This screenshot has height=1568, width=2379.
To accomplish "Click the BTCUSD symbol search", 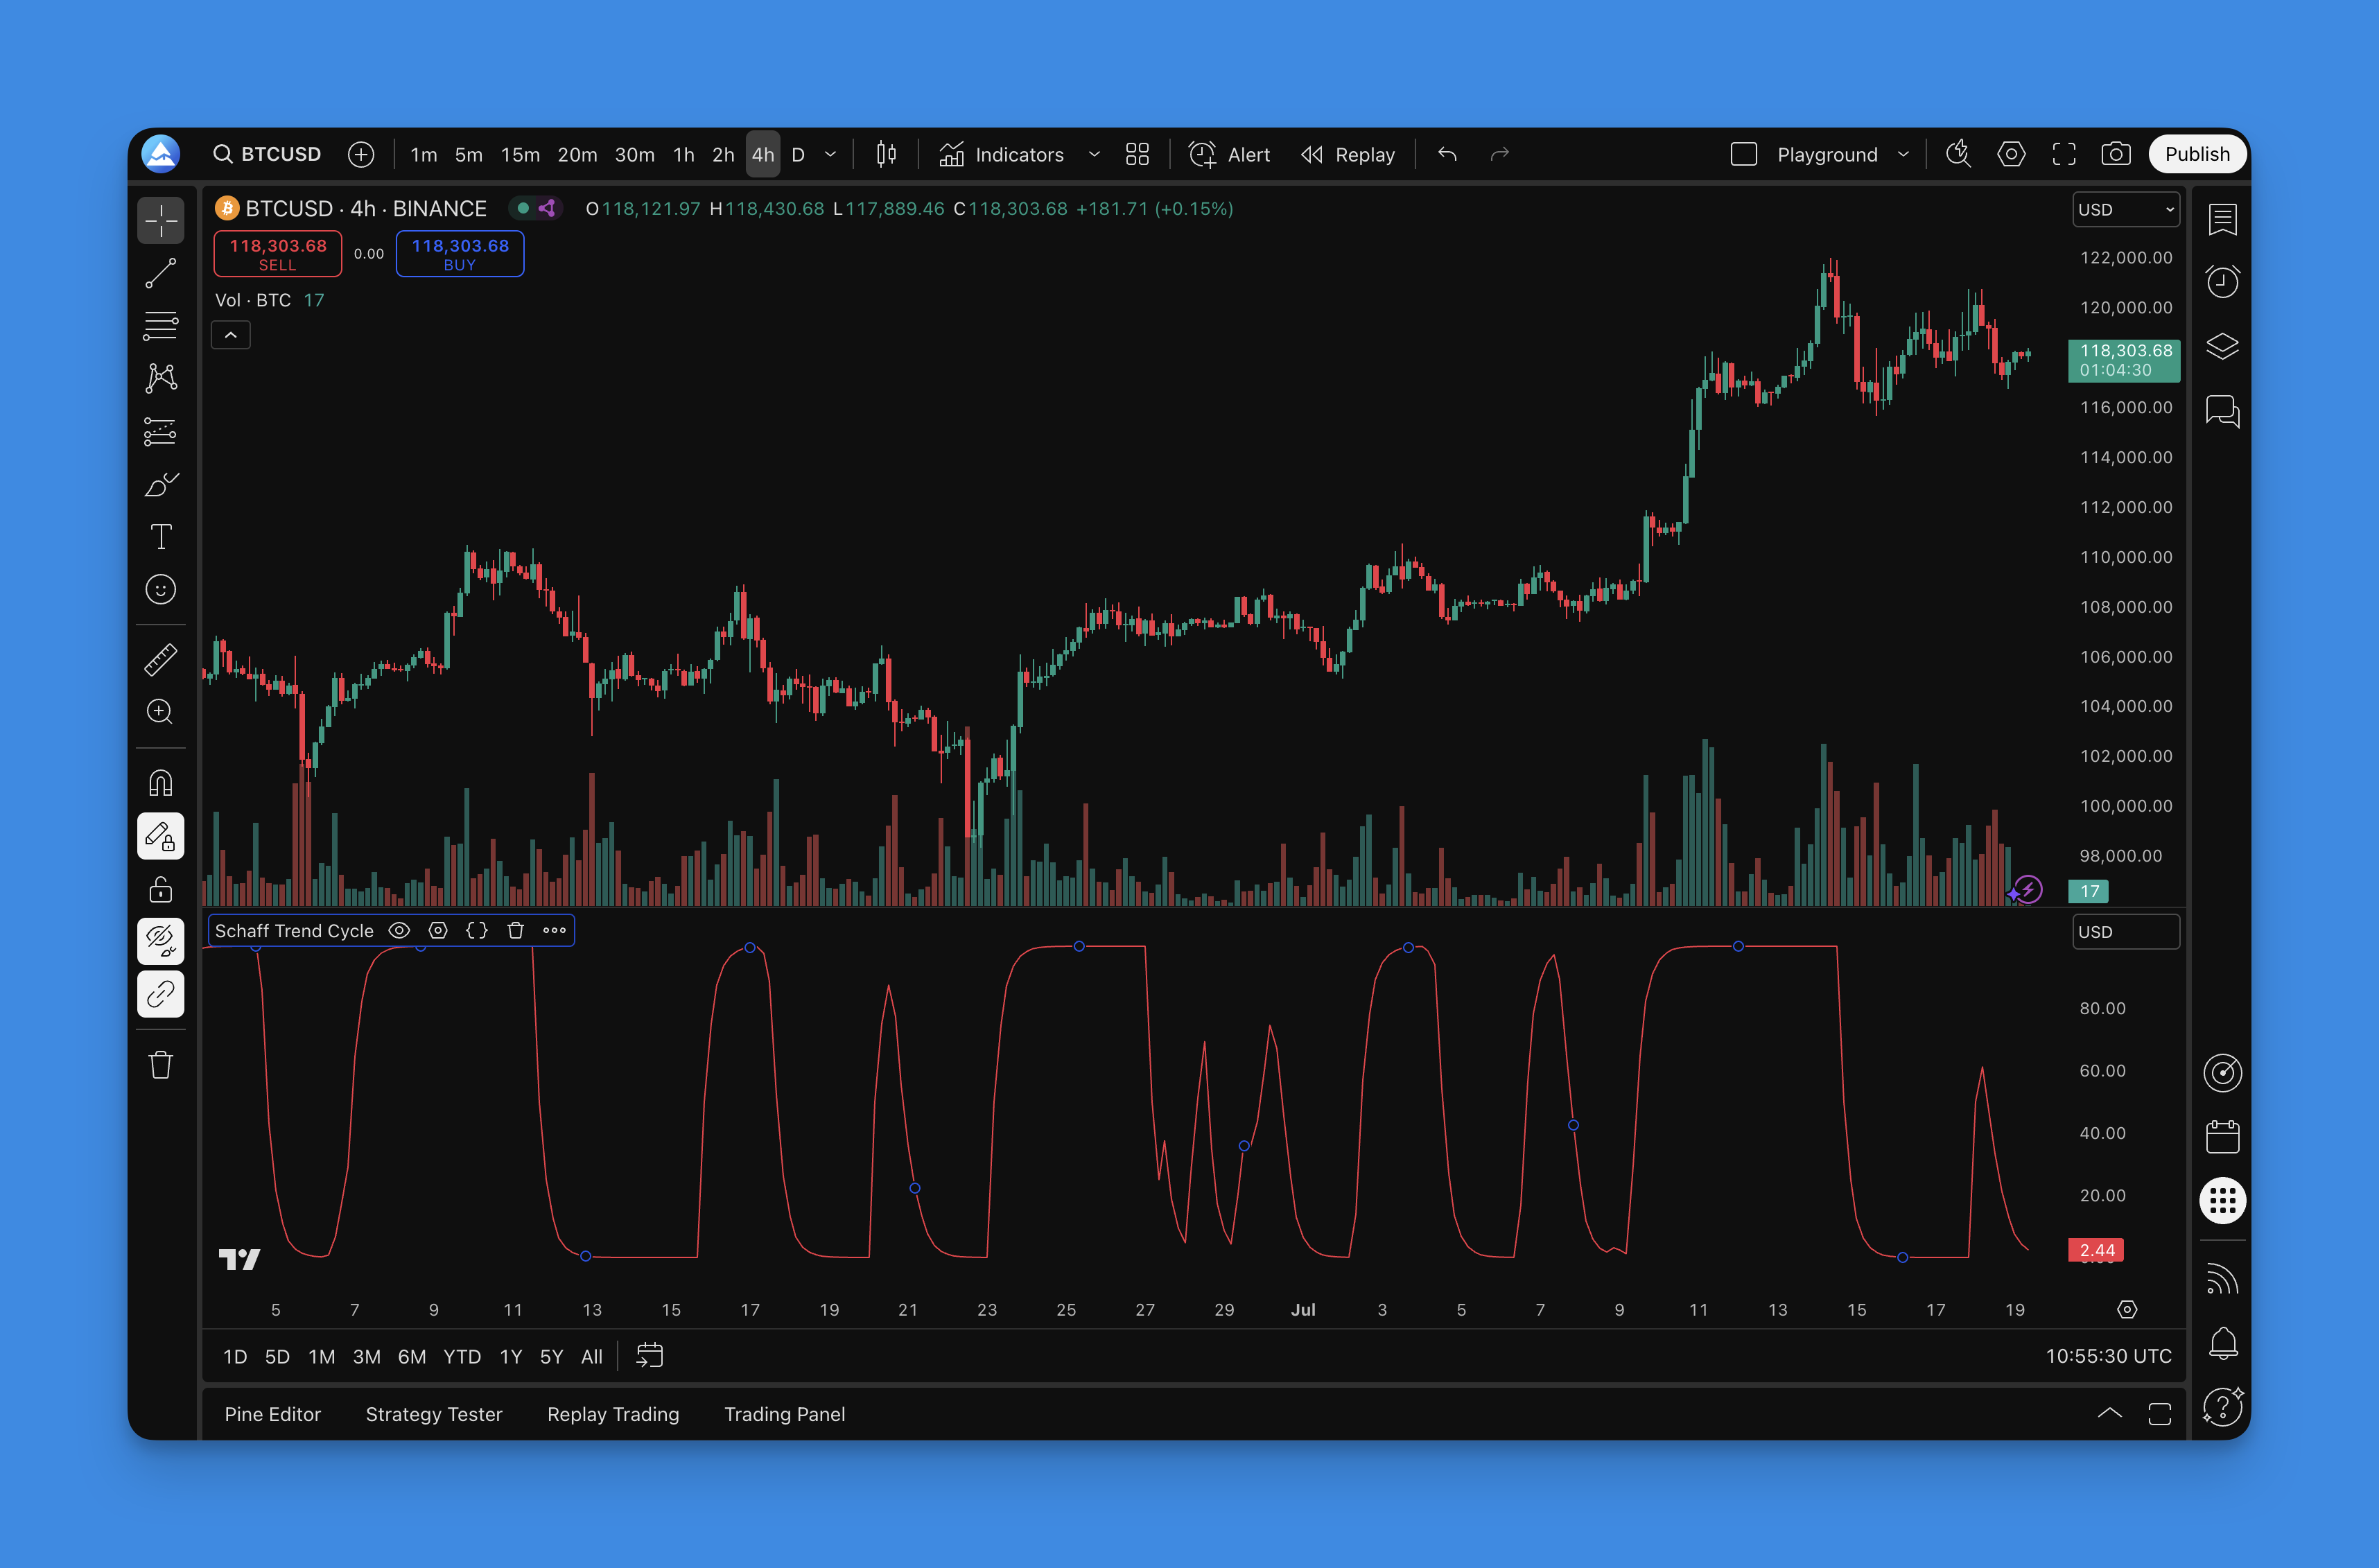I will [267, 154].
